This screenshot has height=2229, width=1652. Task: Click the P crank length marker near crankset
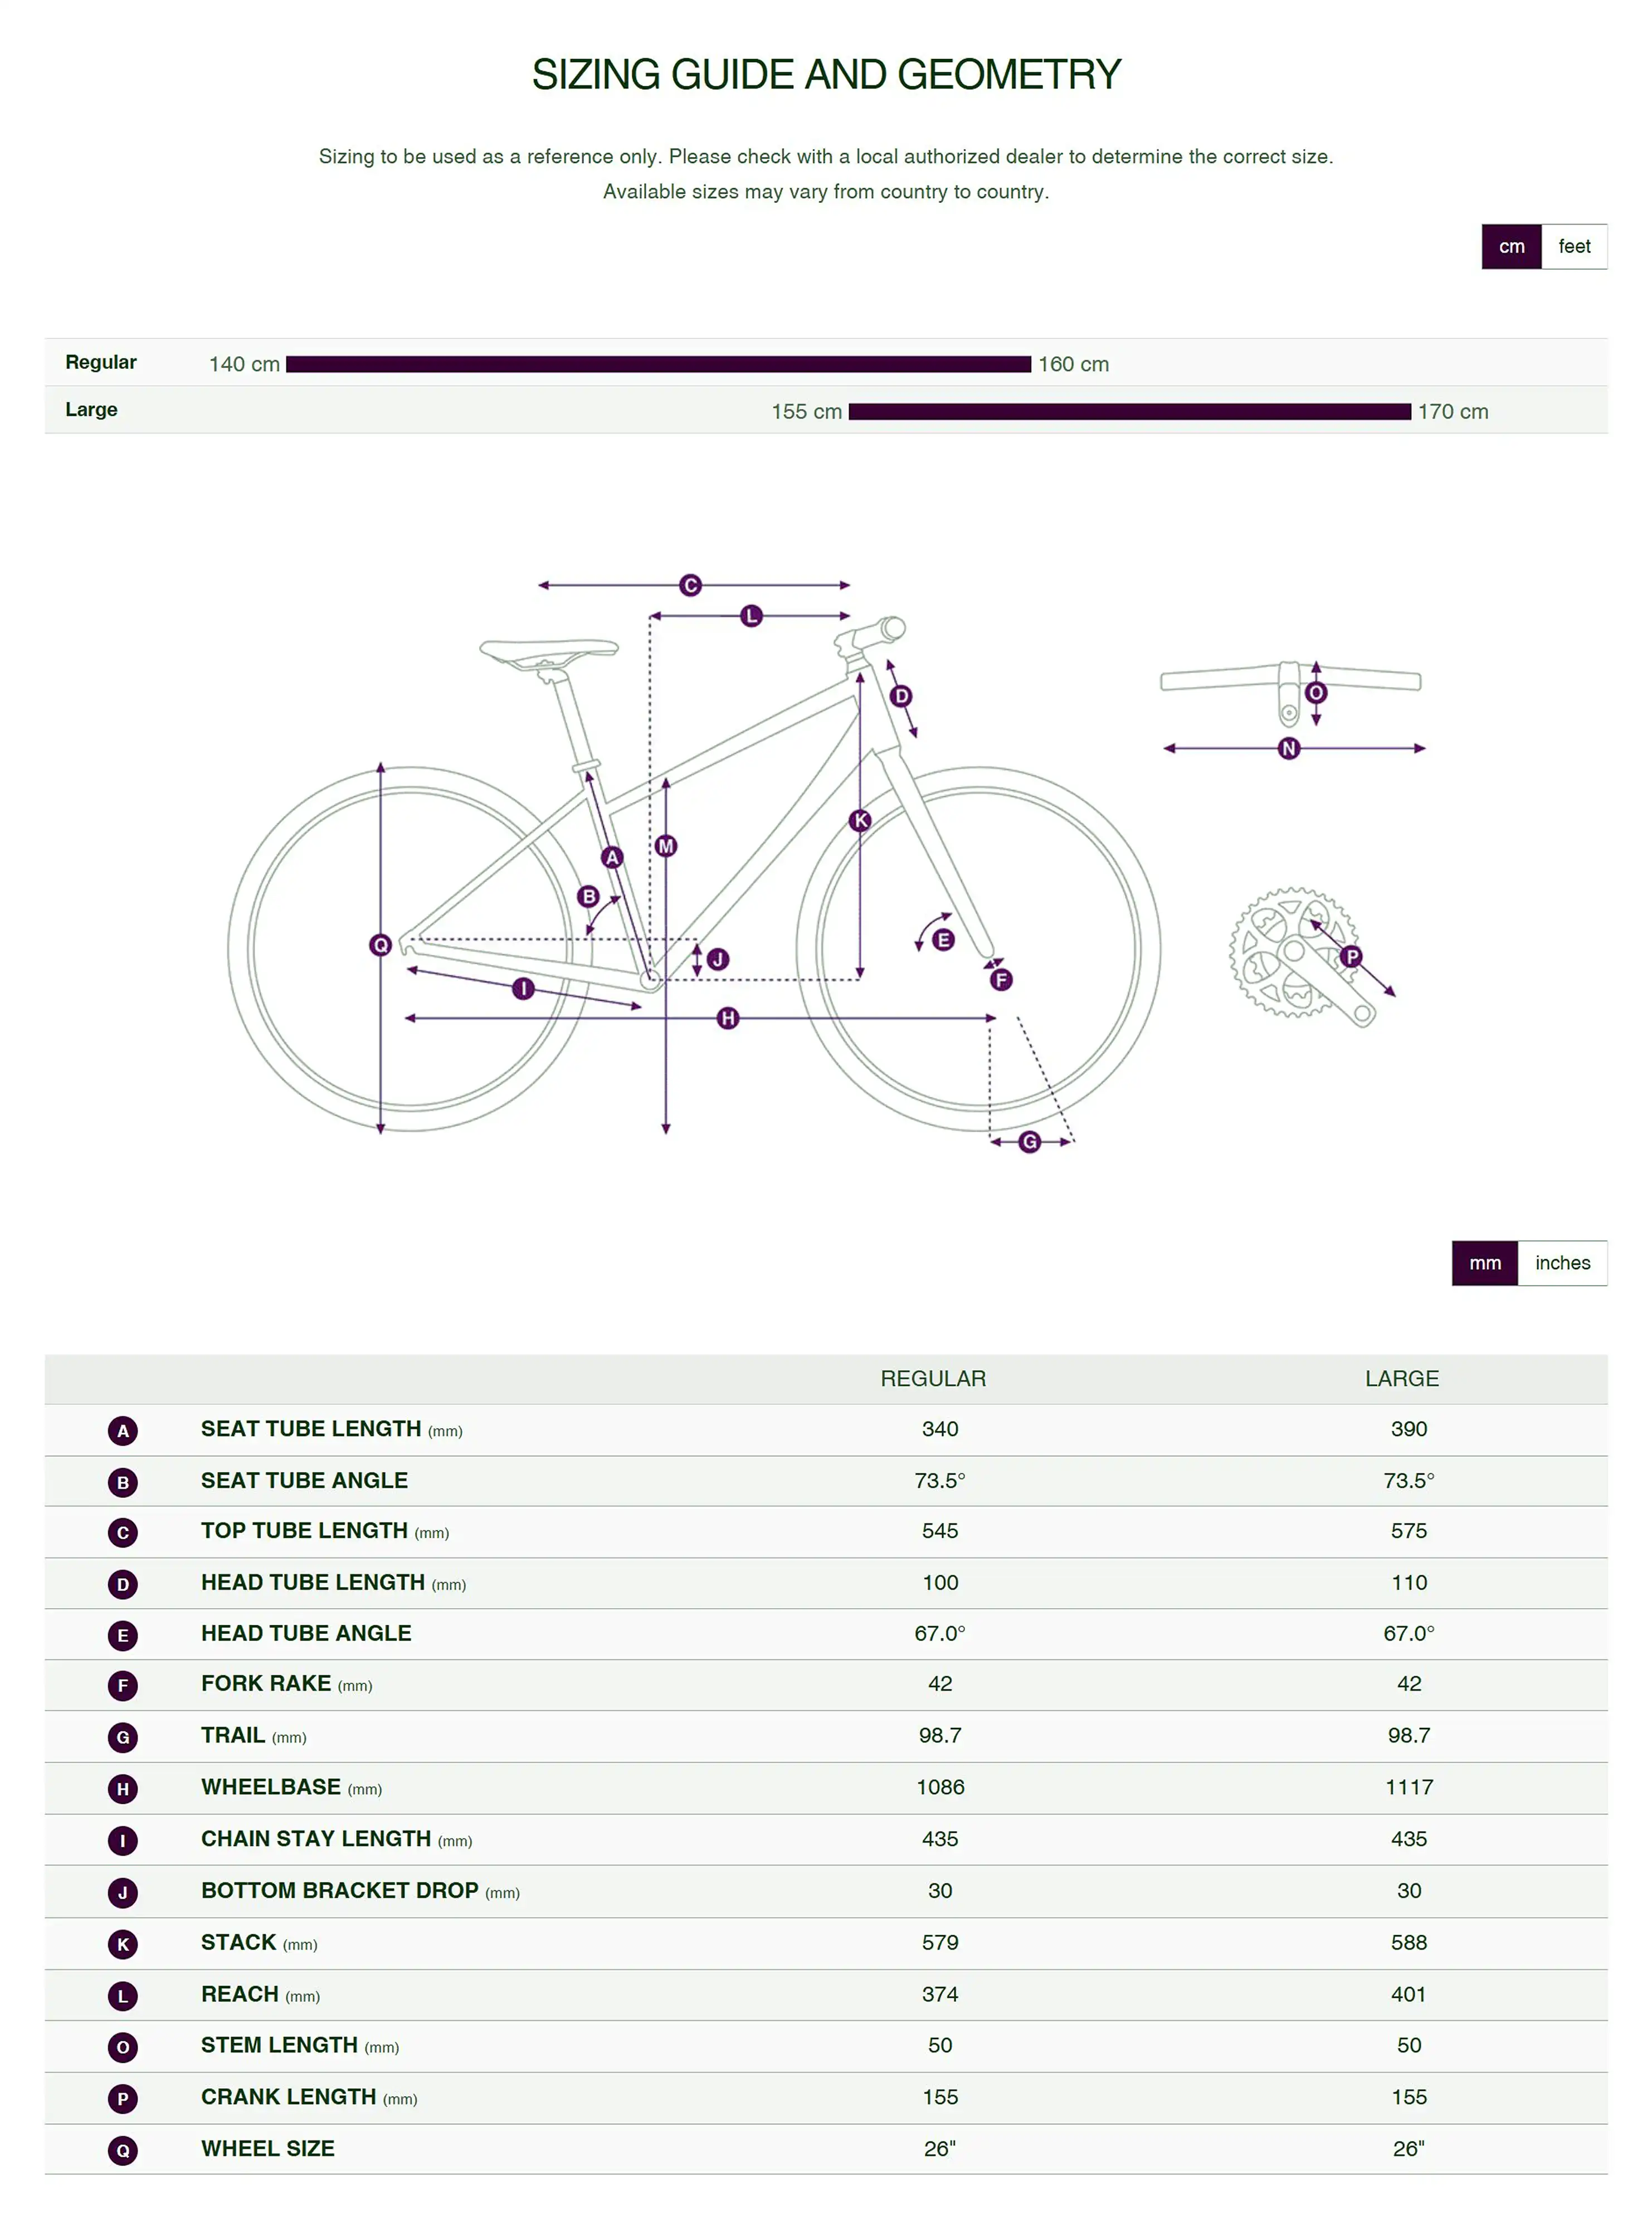click(1352, 956)
